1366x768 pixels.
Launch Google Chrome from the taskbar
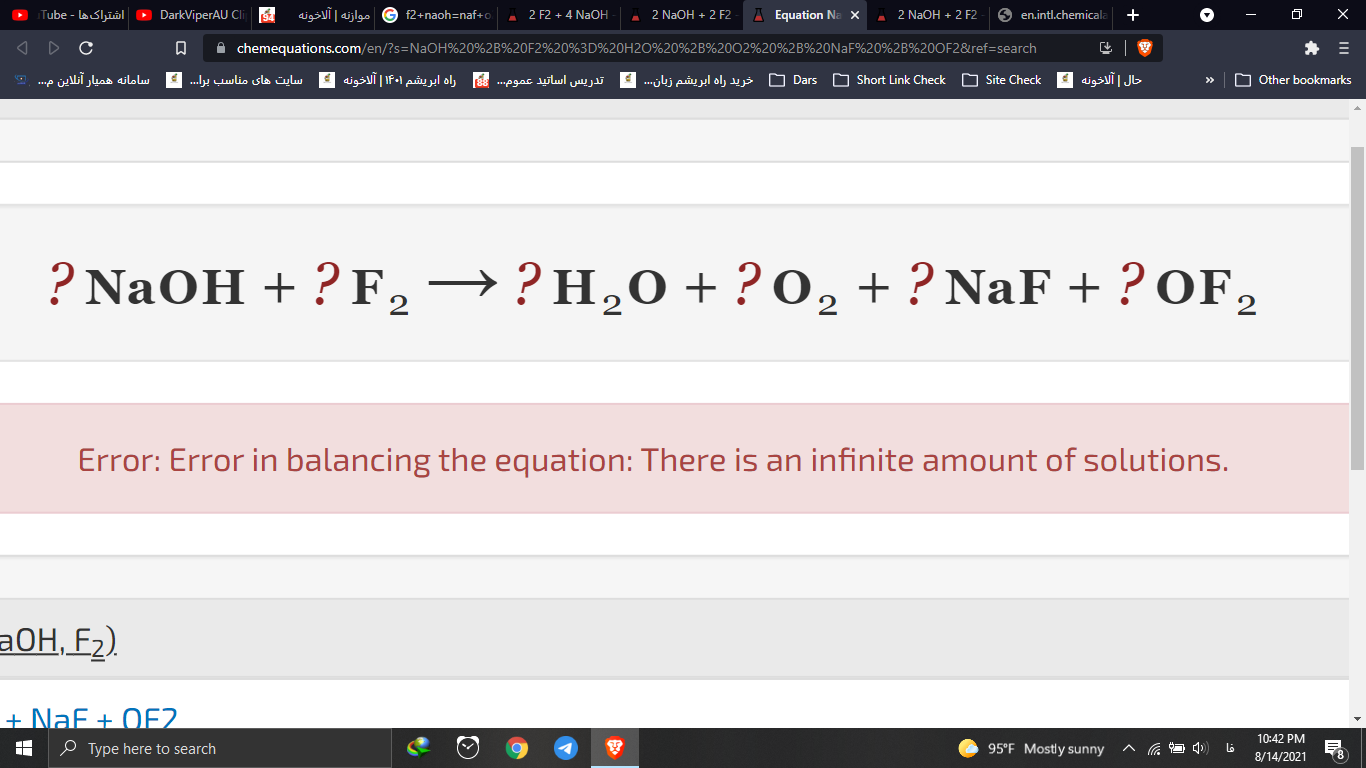pos(516,748)
